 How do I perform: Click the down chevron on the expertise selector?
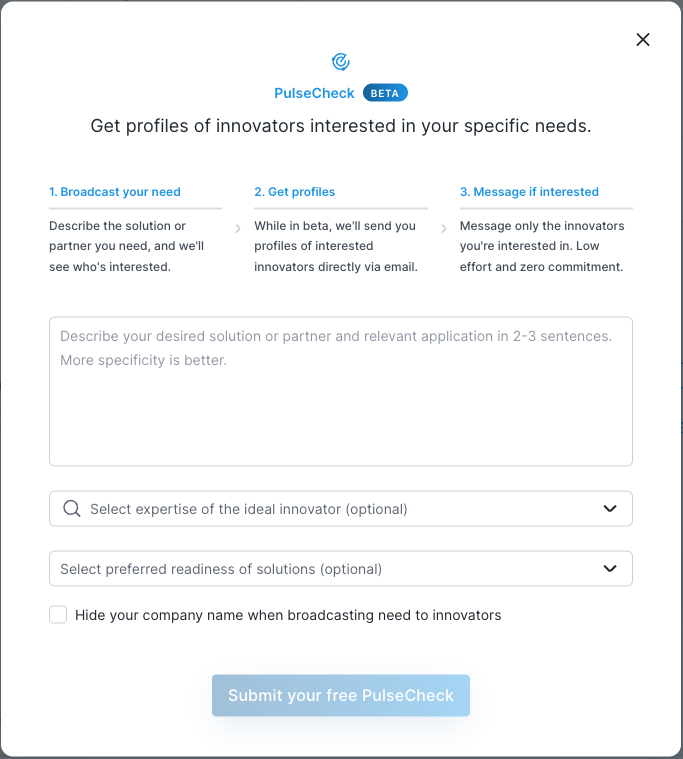(610, 509)
